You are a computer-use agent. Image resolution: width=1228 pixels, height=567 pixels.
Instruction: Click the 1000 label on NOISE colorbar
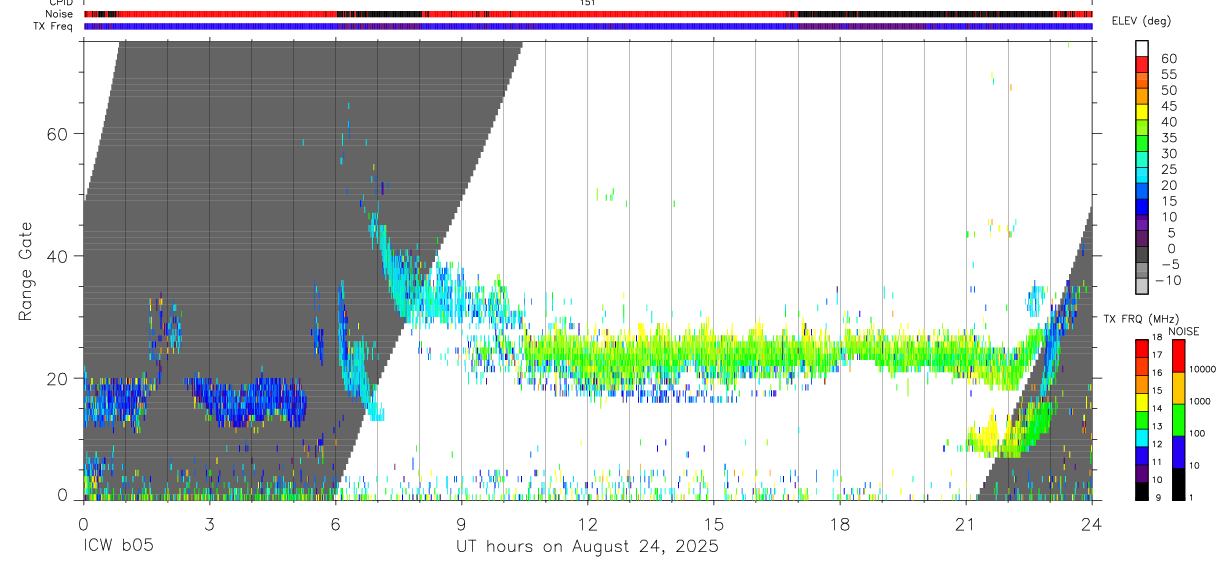[x=1200, y=401]
